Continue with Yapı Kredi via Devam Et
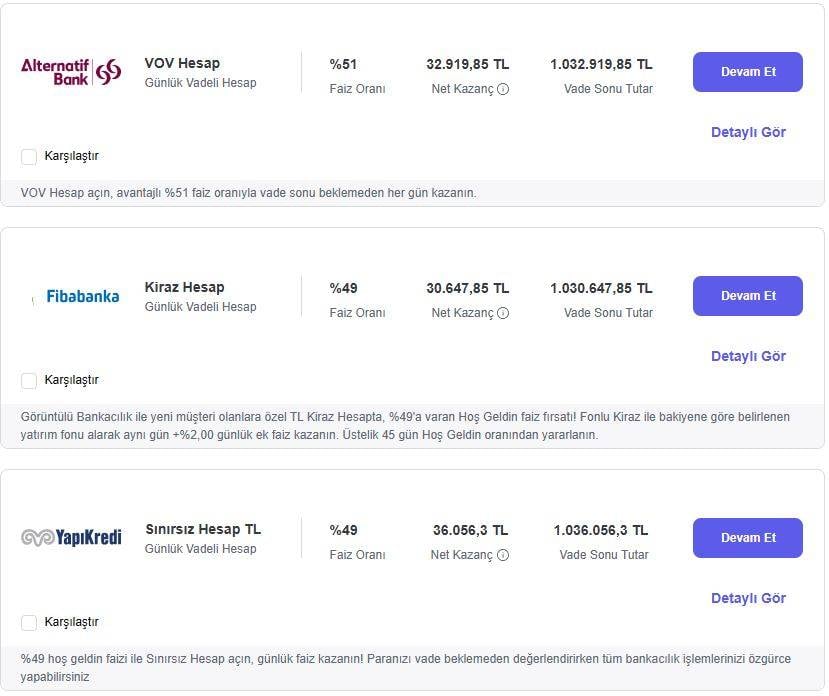Image resolution: width=829 pixels, height=696 pixels. click(748, 538)
